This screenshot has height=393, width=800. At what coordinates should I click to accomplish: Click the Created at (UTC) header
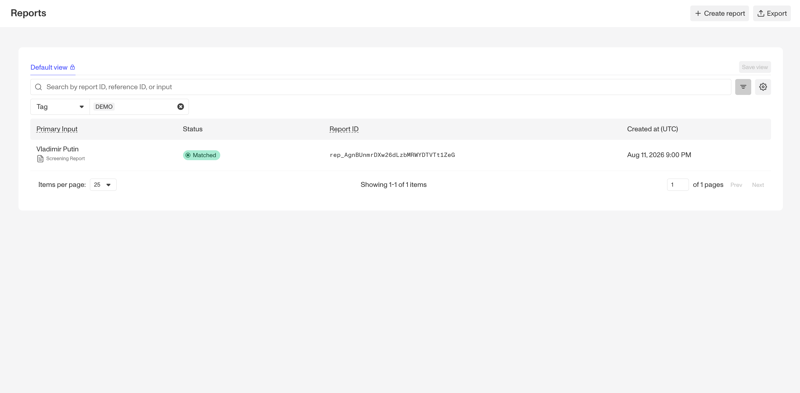pyautogui.click(x=653, y=129)
